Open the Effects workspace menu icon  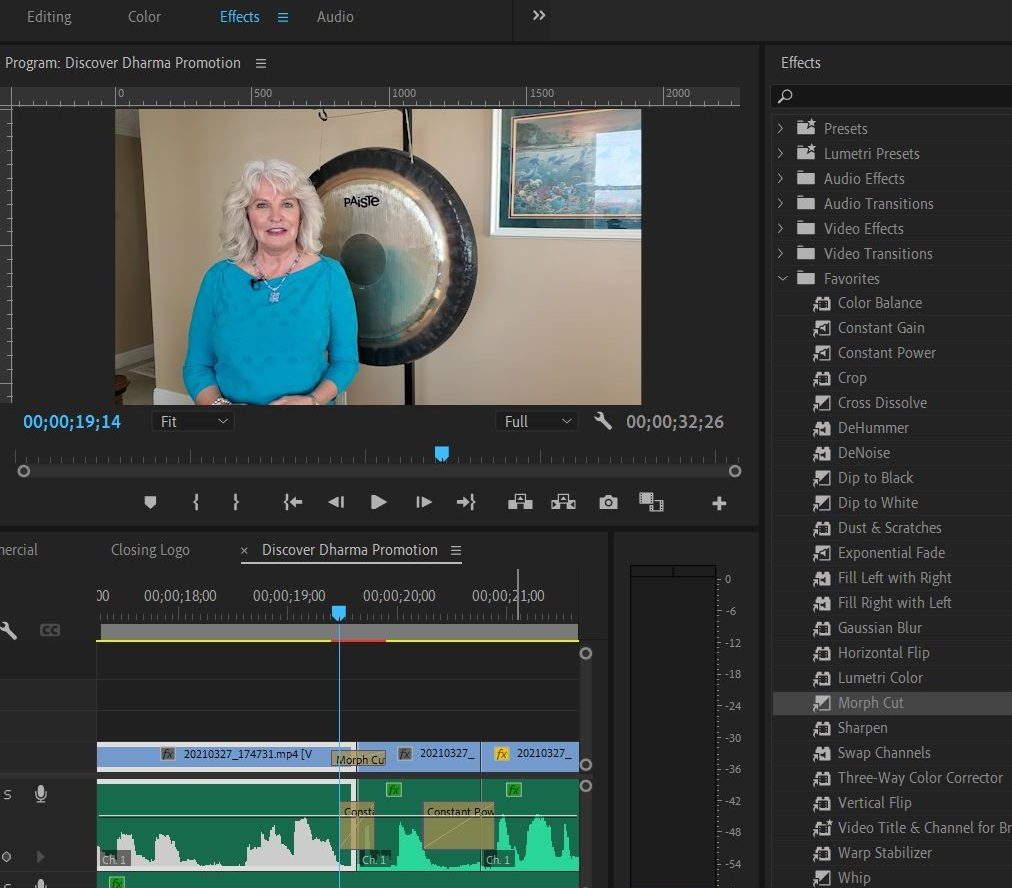tap(283, 17)
